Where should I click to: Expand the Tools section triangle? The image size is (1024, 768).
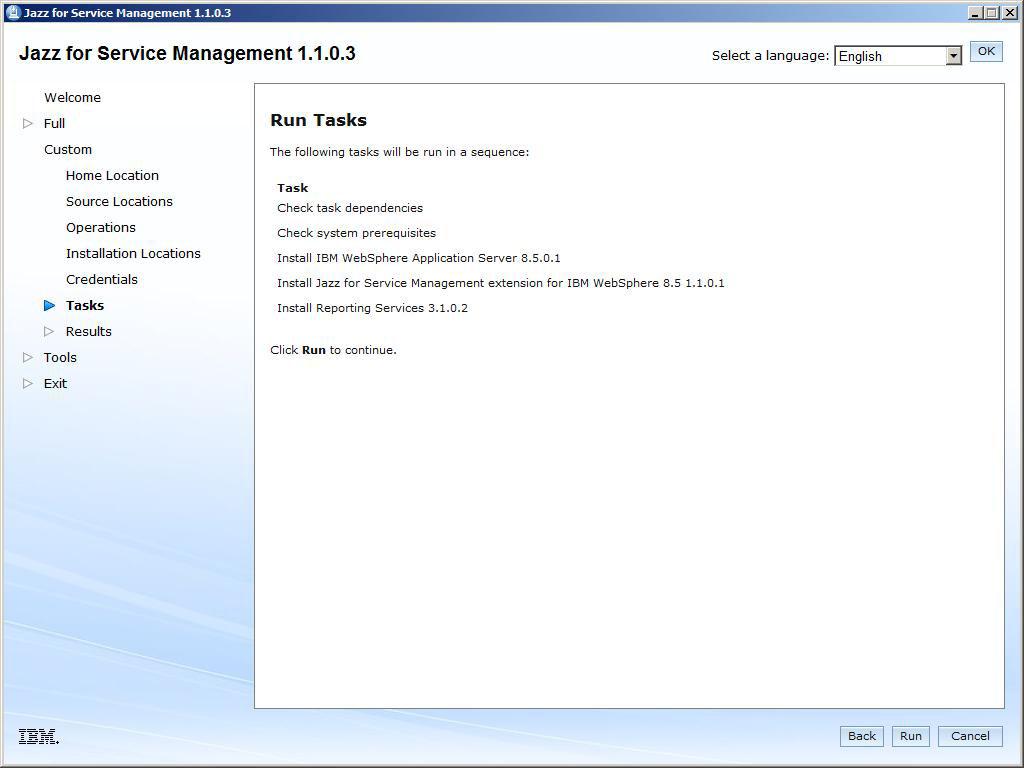27,357
